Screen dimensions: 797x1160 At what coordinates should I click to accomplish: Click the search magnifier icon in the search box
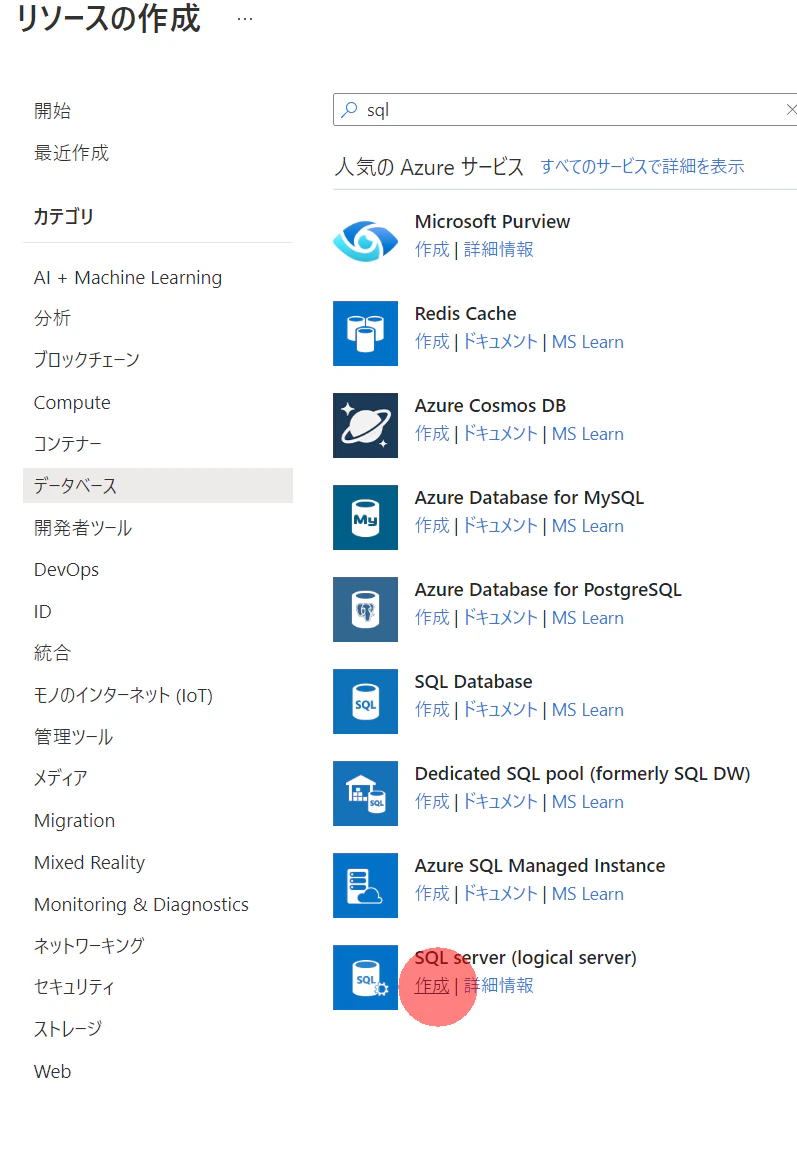(x=349, y=109)
